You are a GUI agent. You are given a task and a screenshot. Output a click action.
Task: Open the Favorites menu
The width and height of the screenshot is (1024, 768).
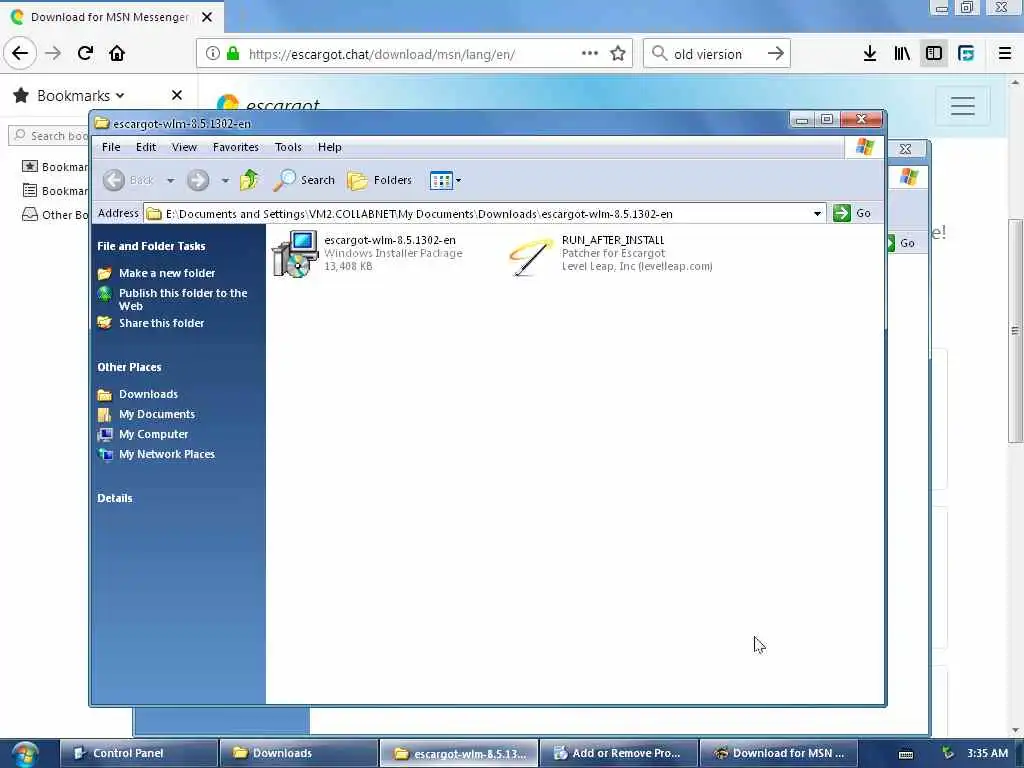click(x=236, y=147)
